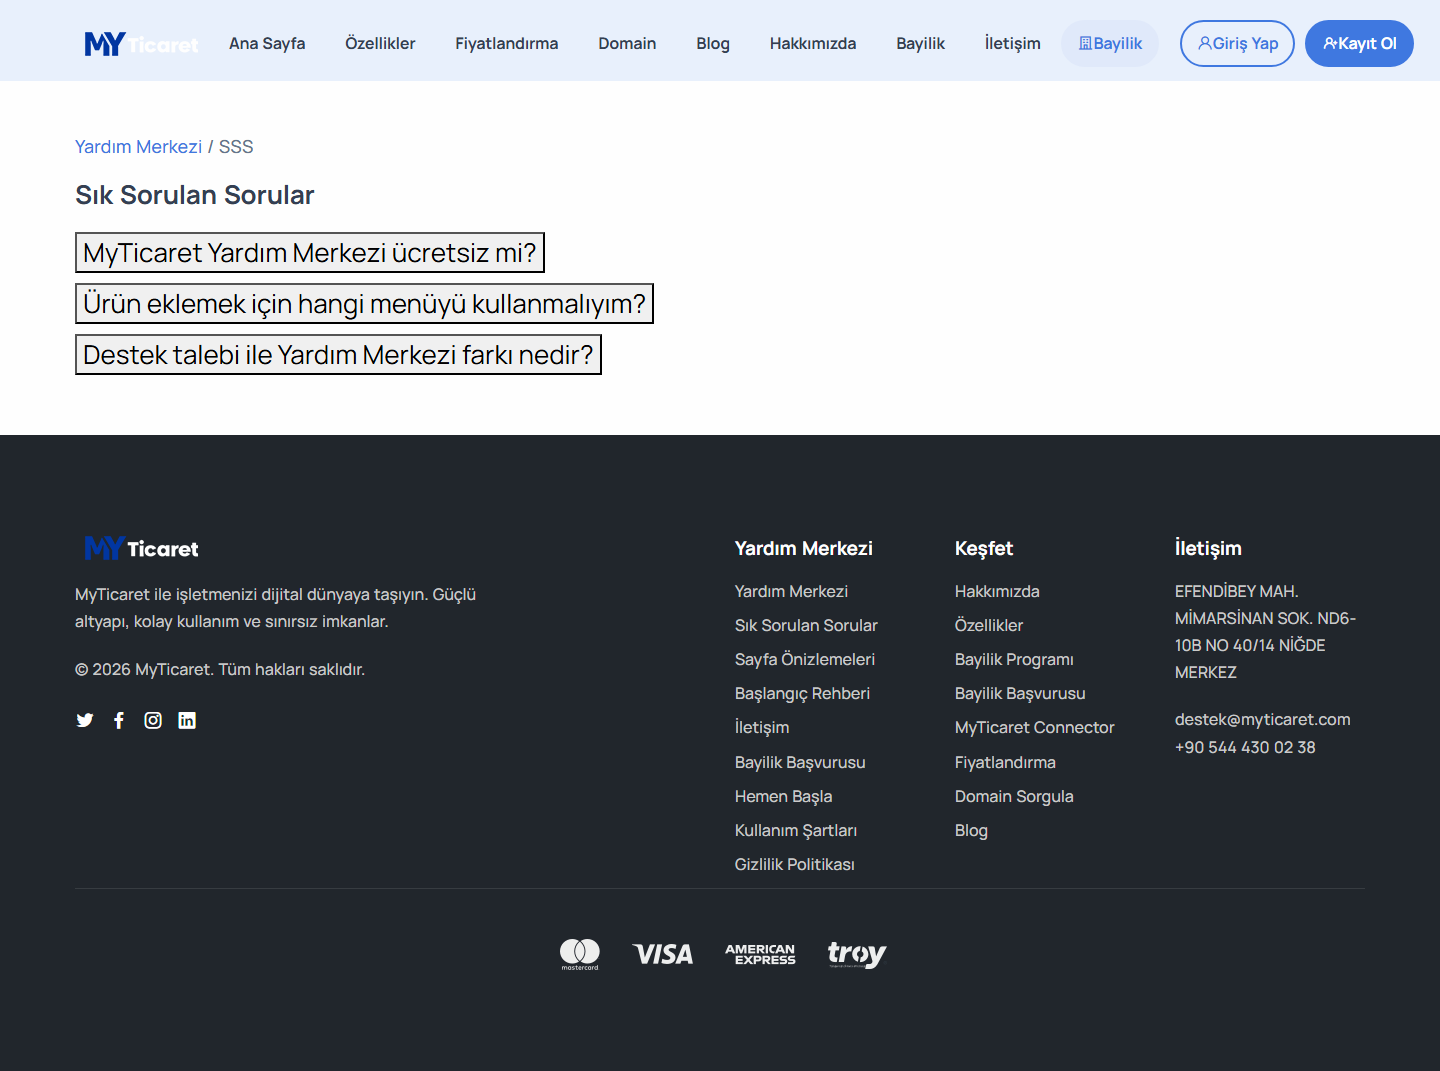This screenshot has width=1440, height=1071.
Task: Open Özellikler in the top navigation
Action: pyautogui.click(x=380, y=44)
